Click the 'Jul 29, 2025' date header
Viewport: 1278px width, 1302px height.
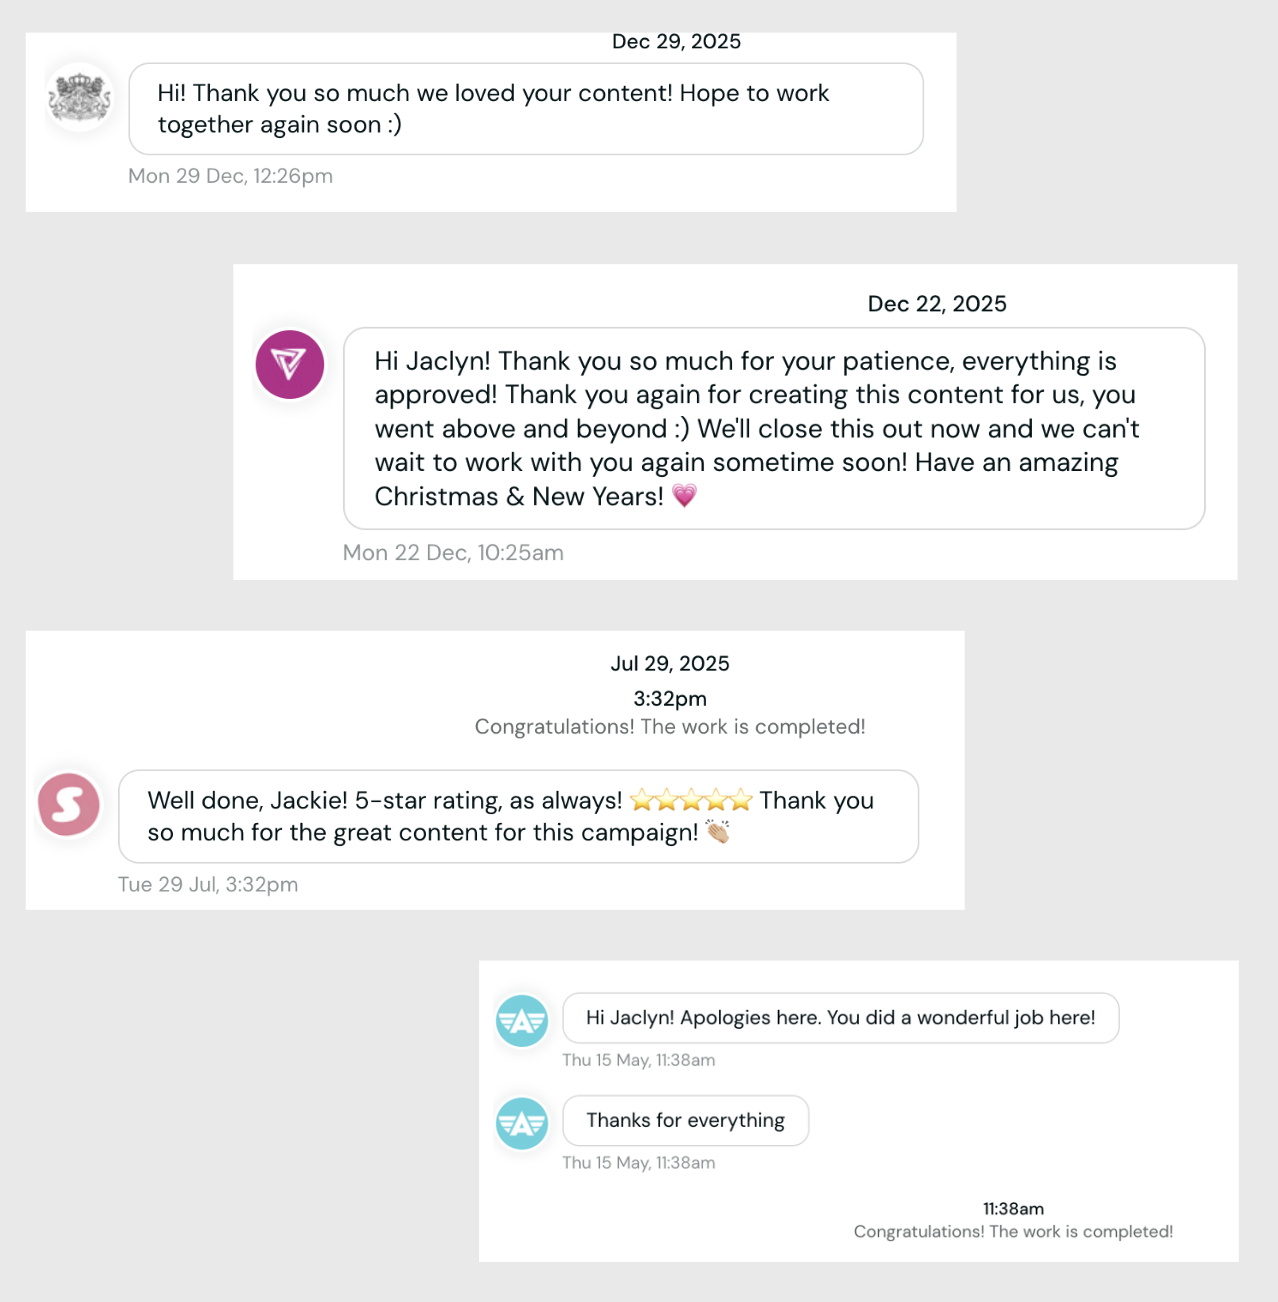[x=670, y=664]
